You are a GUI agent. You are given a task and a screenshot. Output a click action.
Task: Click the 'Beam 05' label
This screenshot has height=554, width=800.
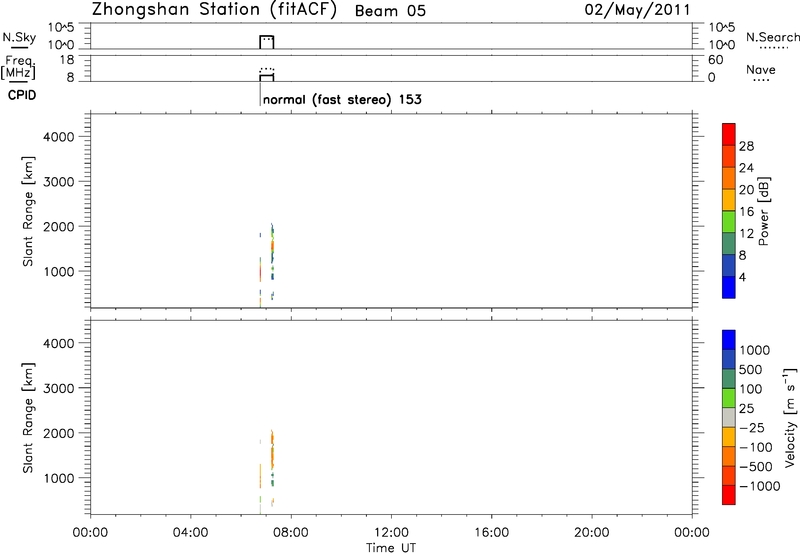click(390, 11)
